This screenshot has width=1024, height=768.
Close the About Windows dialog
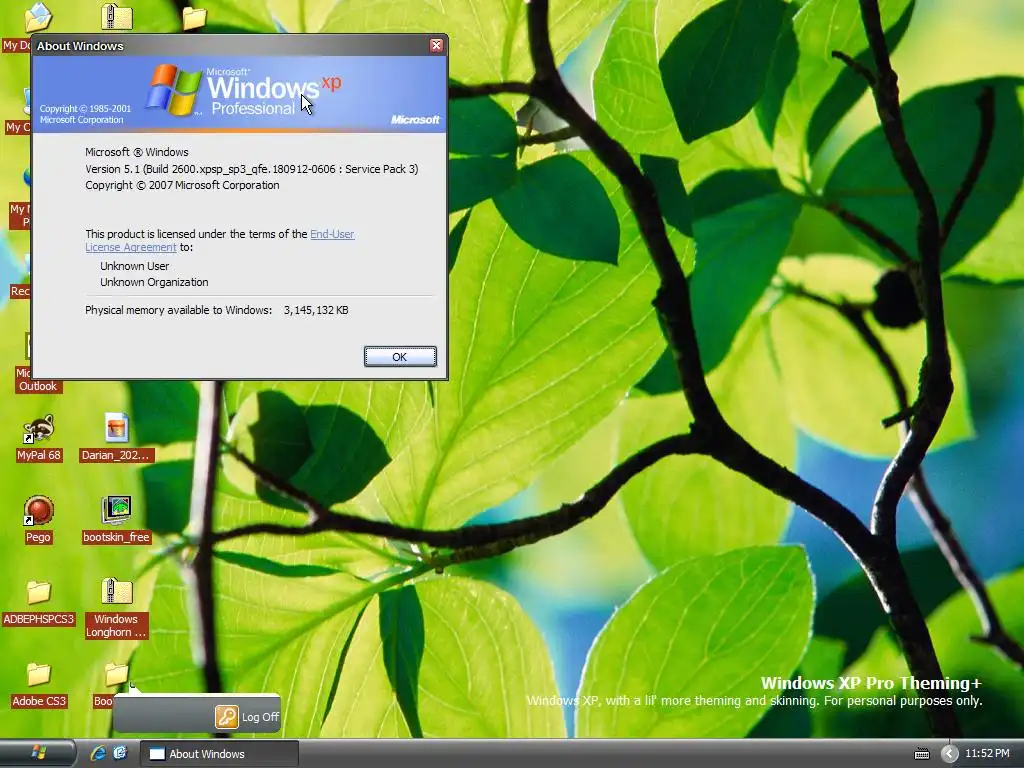click(x=436, y=45)
